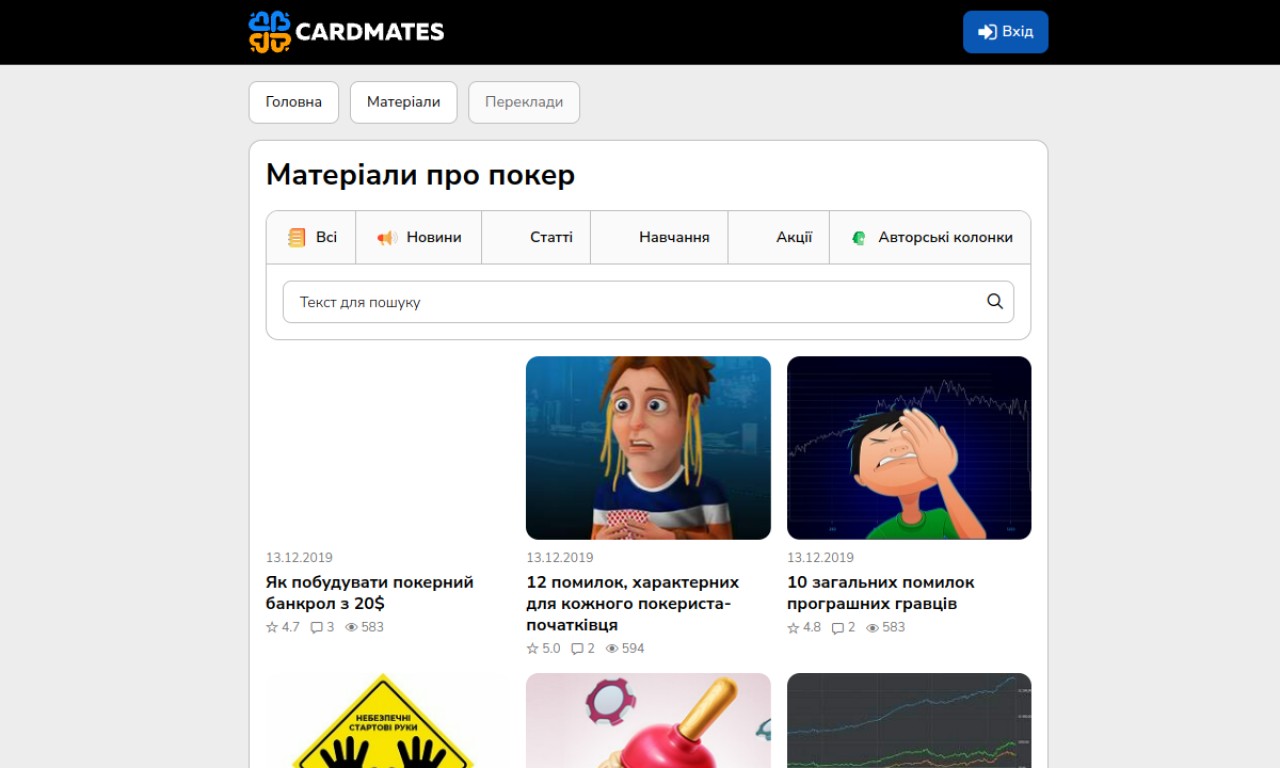Click the comments icon with 3 under bankroll article
The width and height of the screenshot is (1280, 768).
point(316,628)
